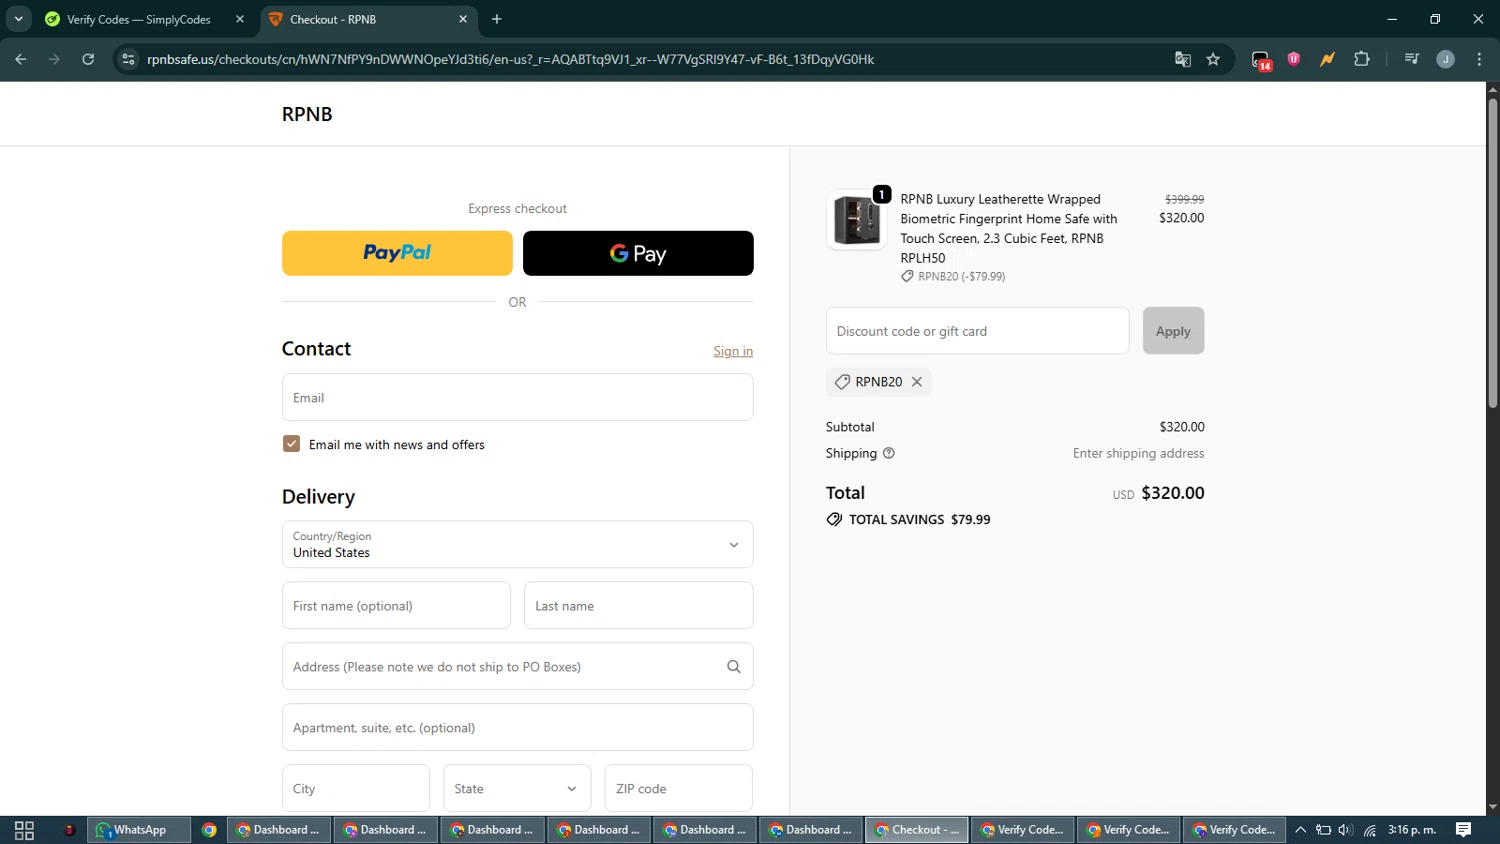Uncheck Email me with news and offers
The width and height of the screenshot is (1500, 844).
291,444
